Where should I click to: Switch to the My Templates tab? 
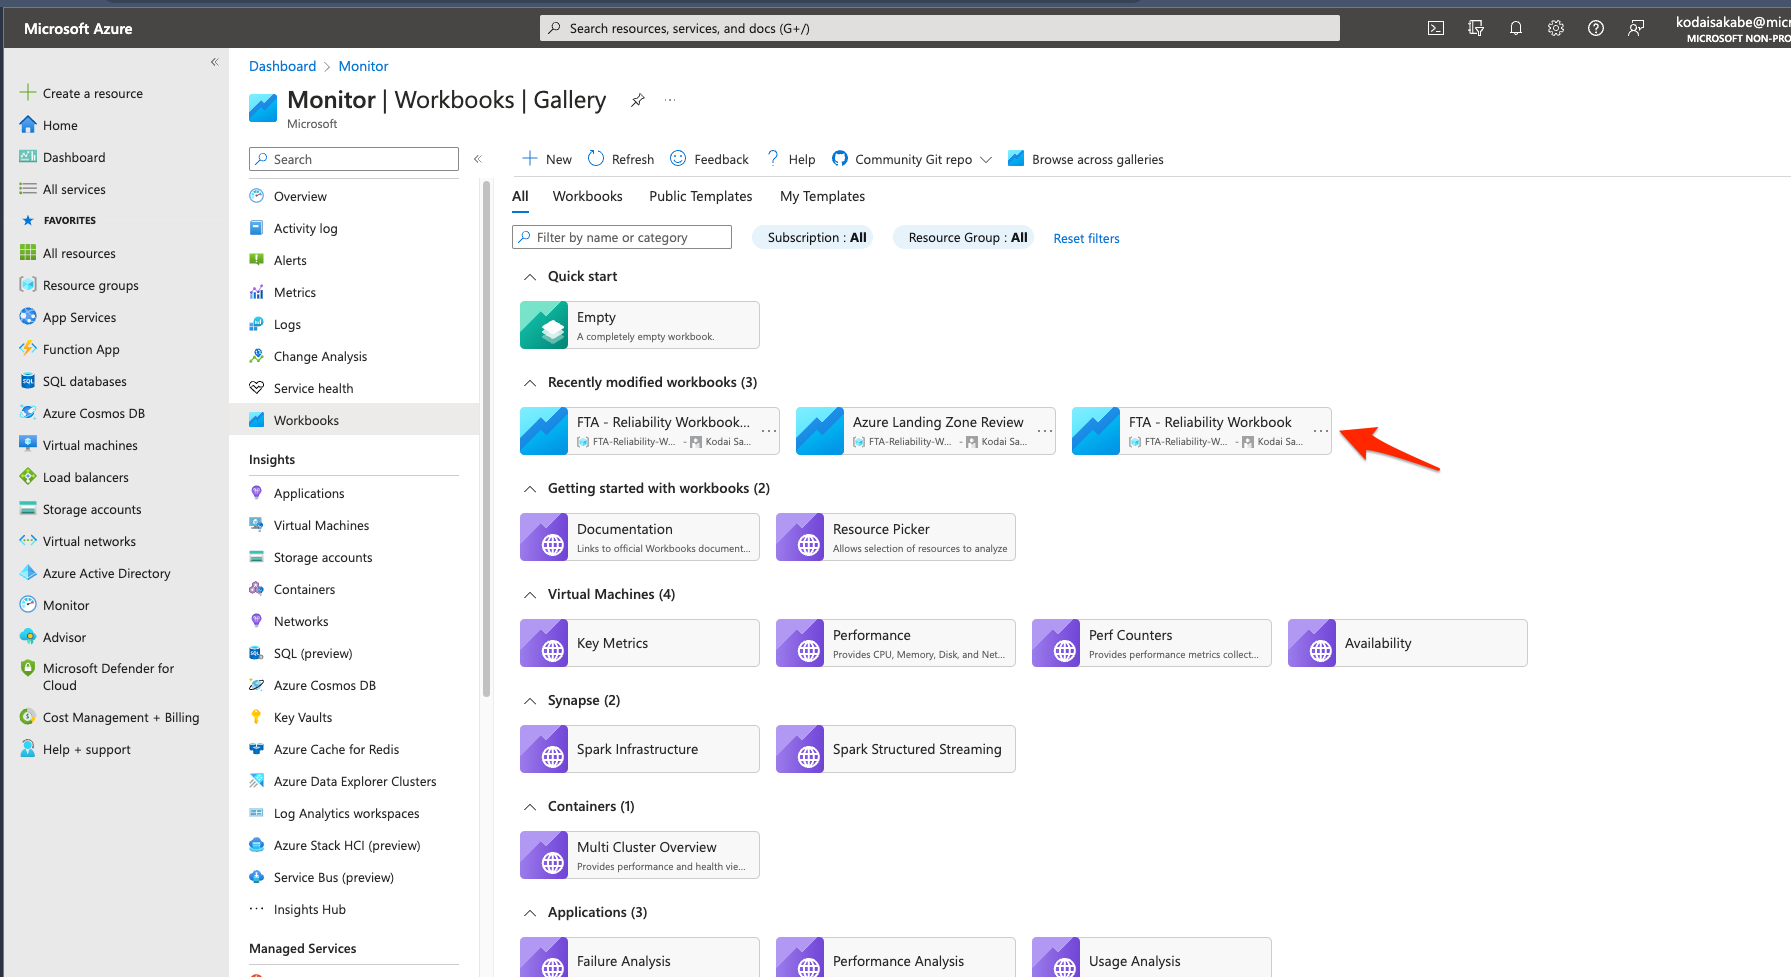(x=821, y=196)
